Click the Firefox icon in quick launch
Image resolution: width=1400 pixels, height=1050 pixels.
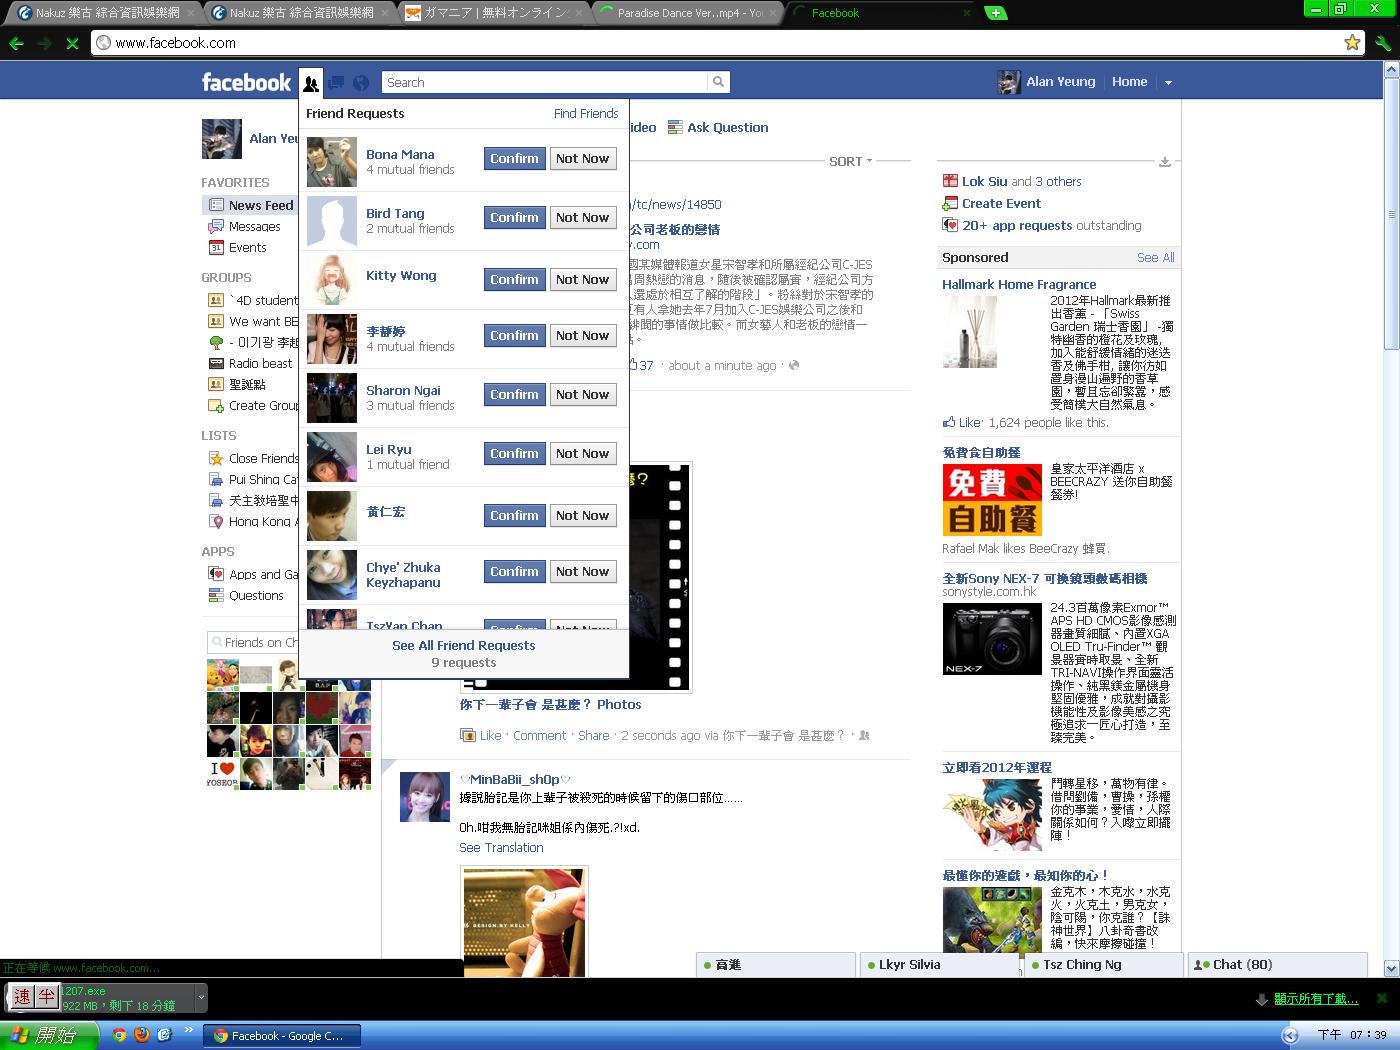point(142,1035)
